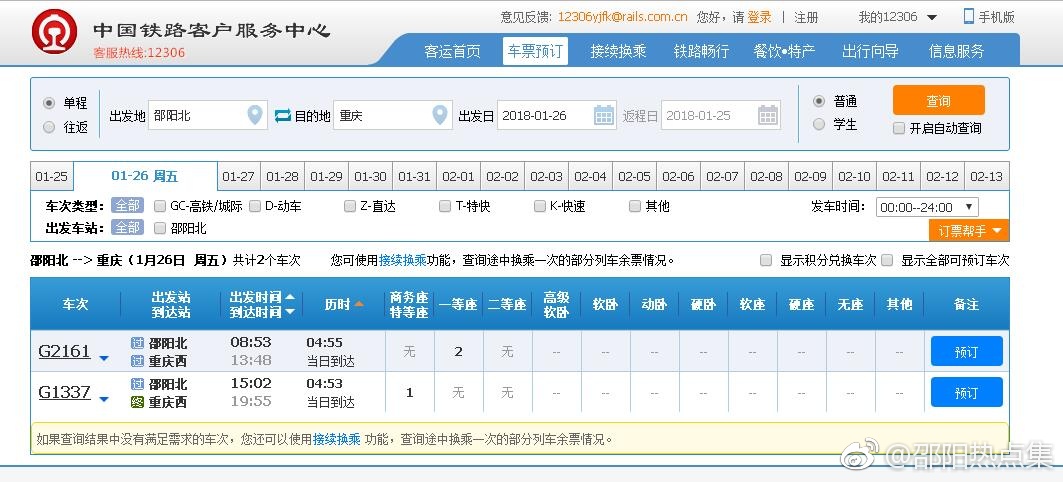This screenshot has width=1063, height=482.
Task: Check 其他 train type filter
Action: pos(635,206)
